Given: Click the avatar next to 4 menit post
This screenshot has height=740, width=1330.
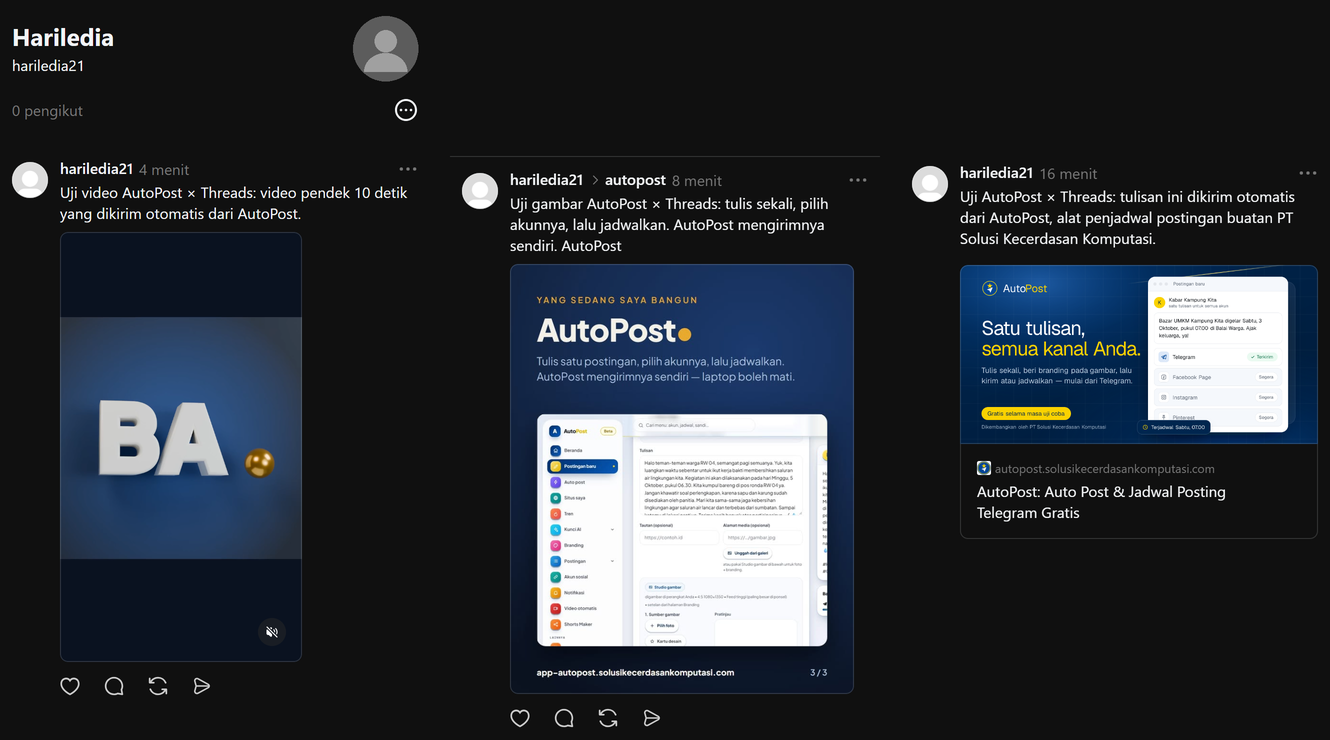Looking at the screenshot, I should click(x=30, y=180).
